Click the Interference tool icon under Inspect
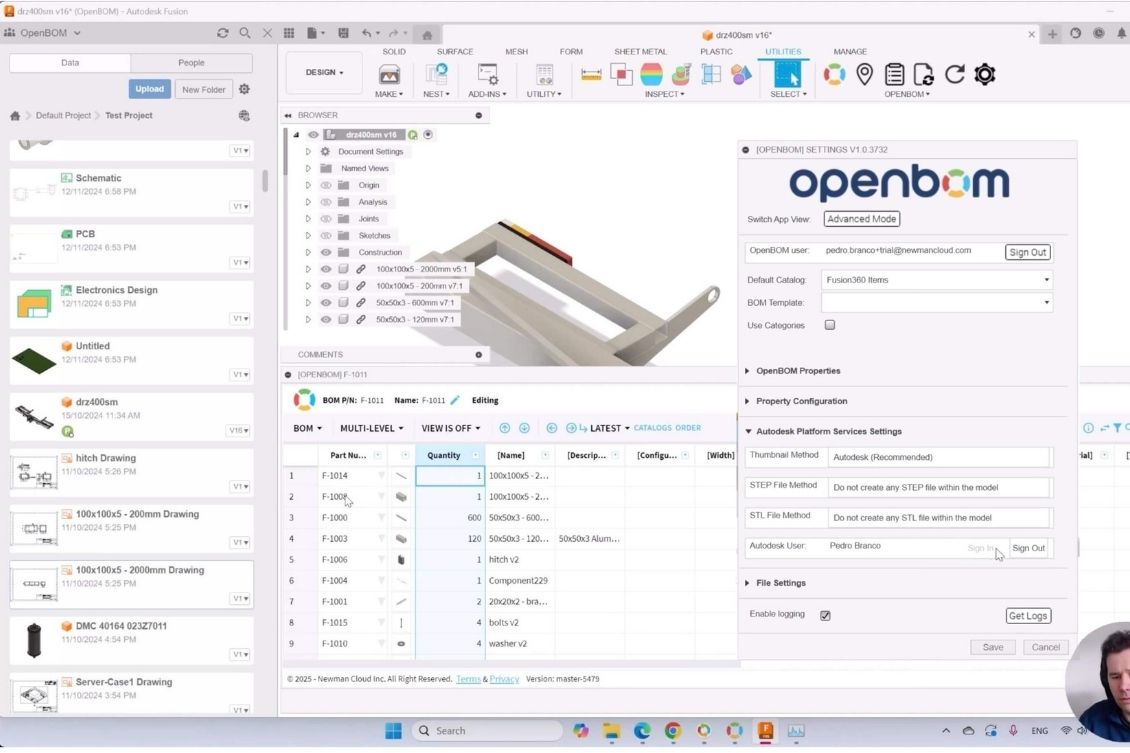This screenshot has height=753, width=1130. [x=621, y=74]
